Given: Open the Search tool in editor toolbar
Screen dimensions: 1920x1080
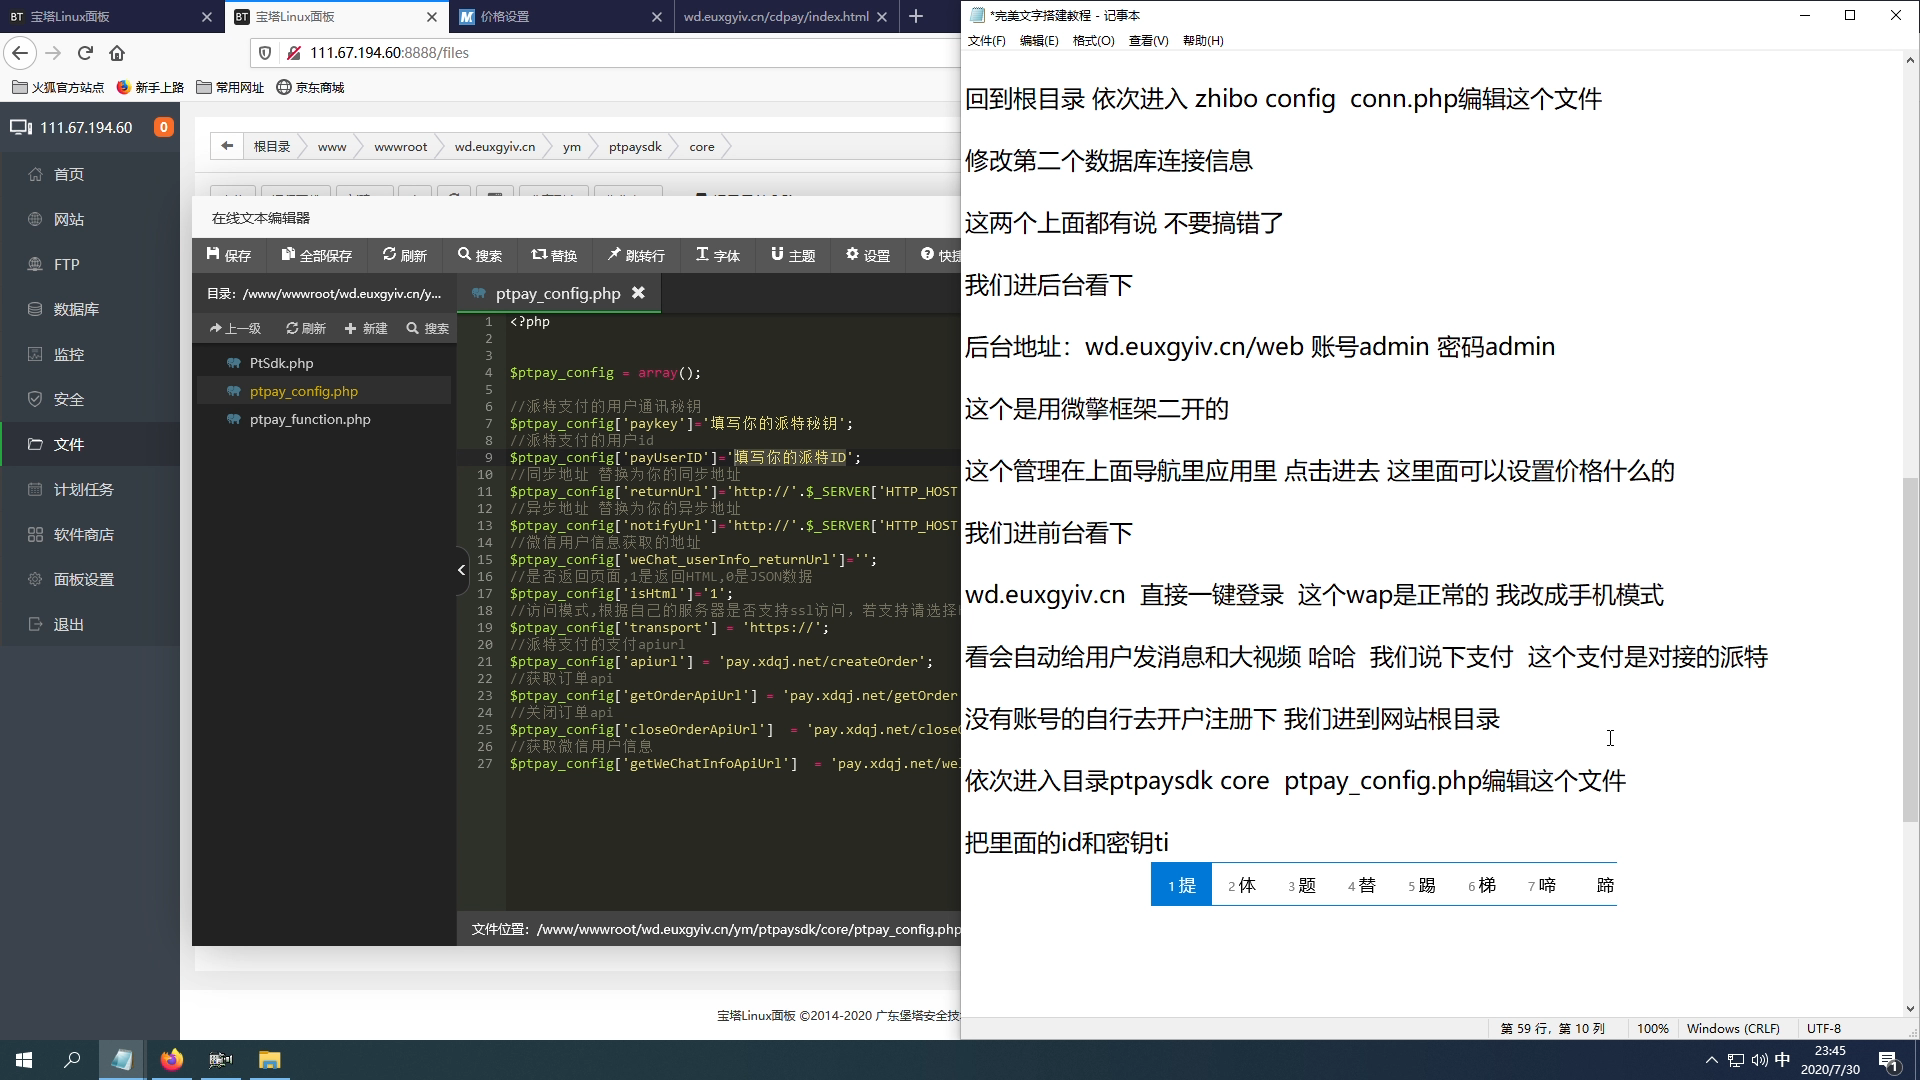Looking at the screenshot, I should click(480, 255).
